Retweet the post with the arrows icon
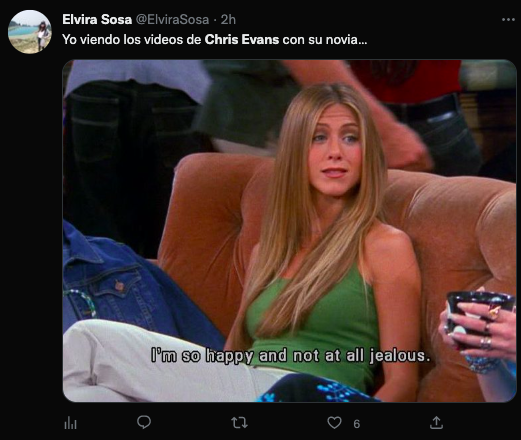This screenshot has height=440, width=521. [239, 423]
